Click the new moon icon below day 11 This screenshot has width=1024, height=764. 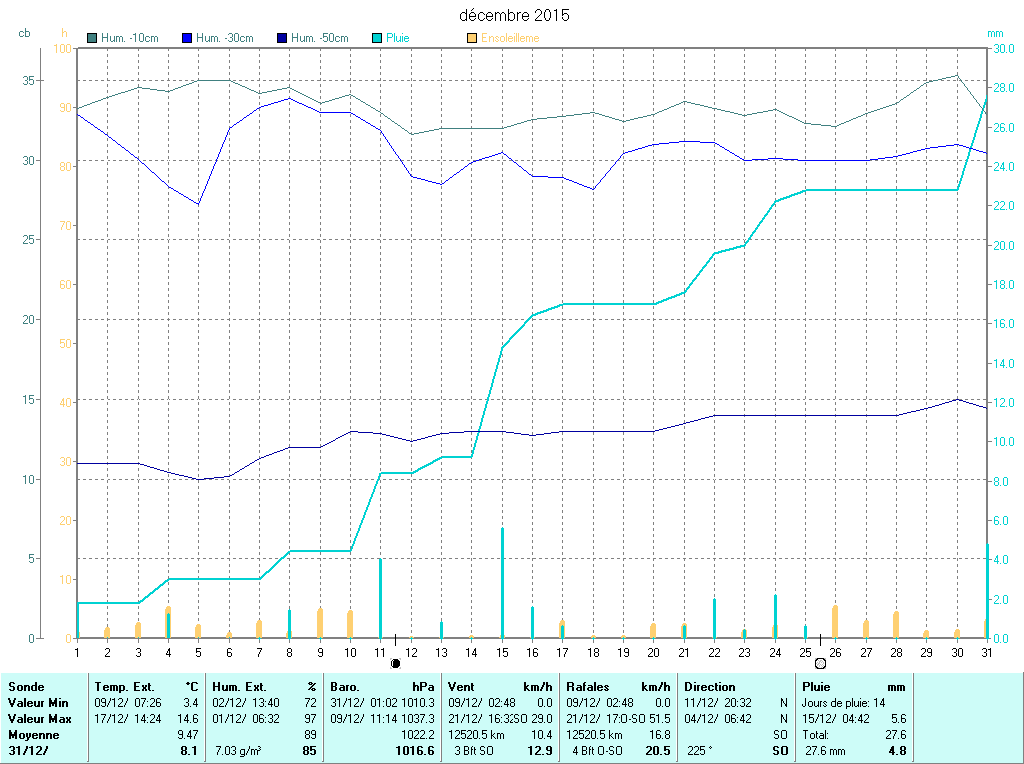(x=396, y=662)
